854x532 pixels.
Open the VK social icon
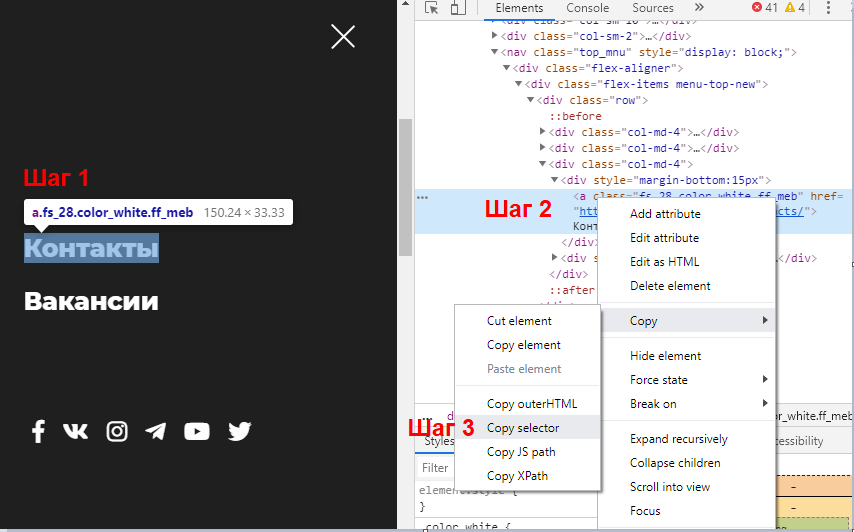[76, 431]
